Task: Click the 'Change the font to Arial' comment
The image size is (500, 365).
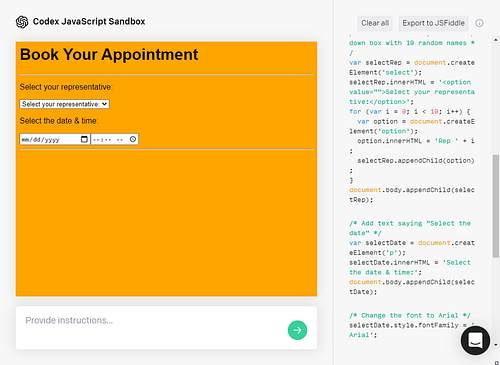Action: click(x=410, y=315)
